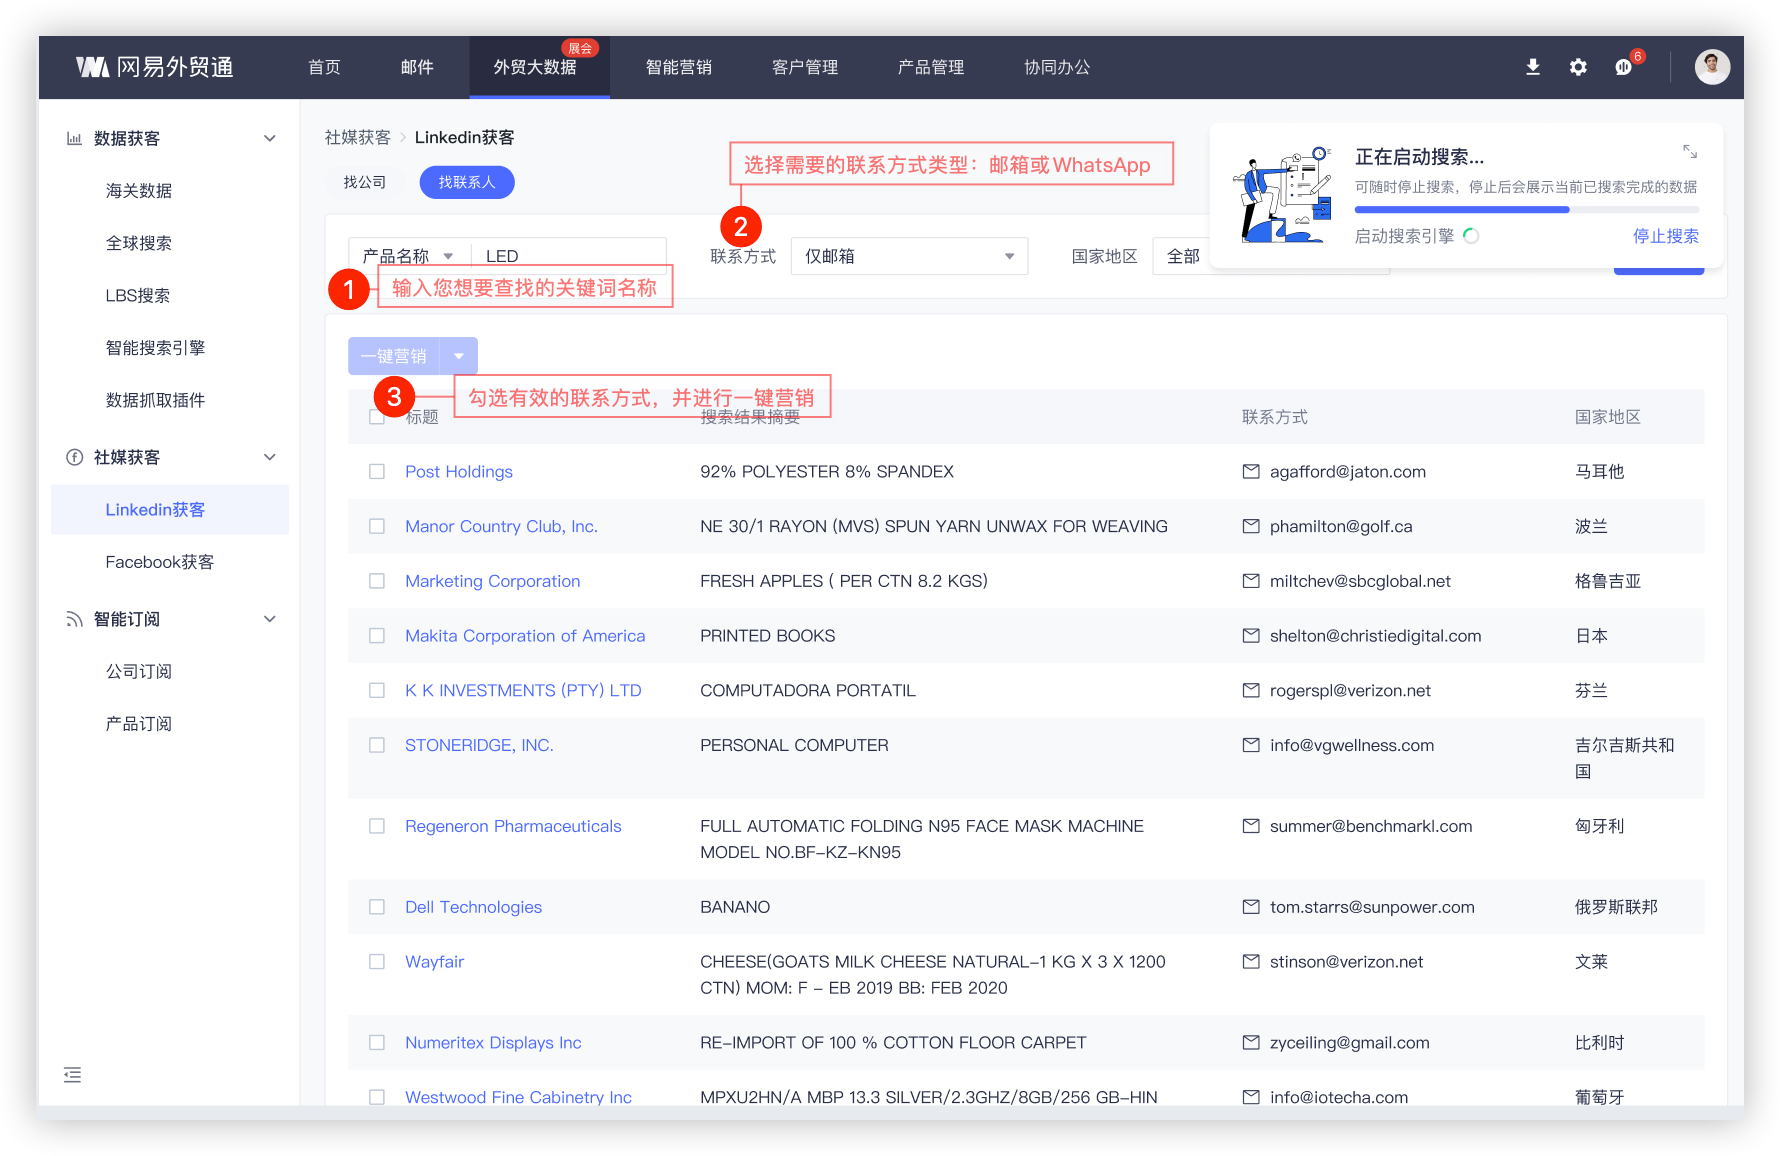
Task: Go to 智能营销 in top navigation
Action: pyautogui.click(x=679, y=67)
